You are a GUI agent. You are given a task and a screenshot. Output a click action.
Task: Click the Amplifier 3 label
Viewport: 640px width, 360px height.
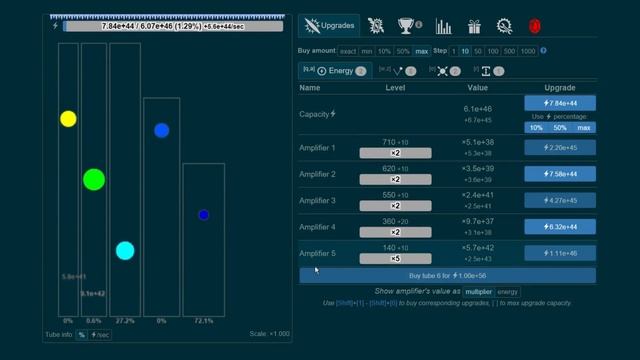[317, 200]
